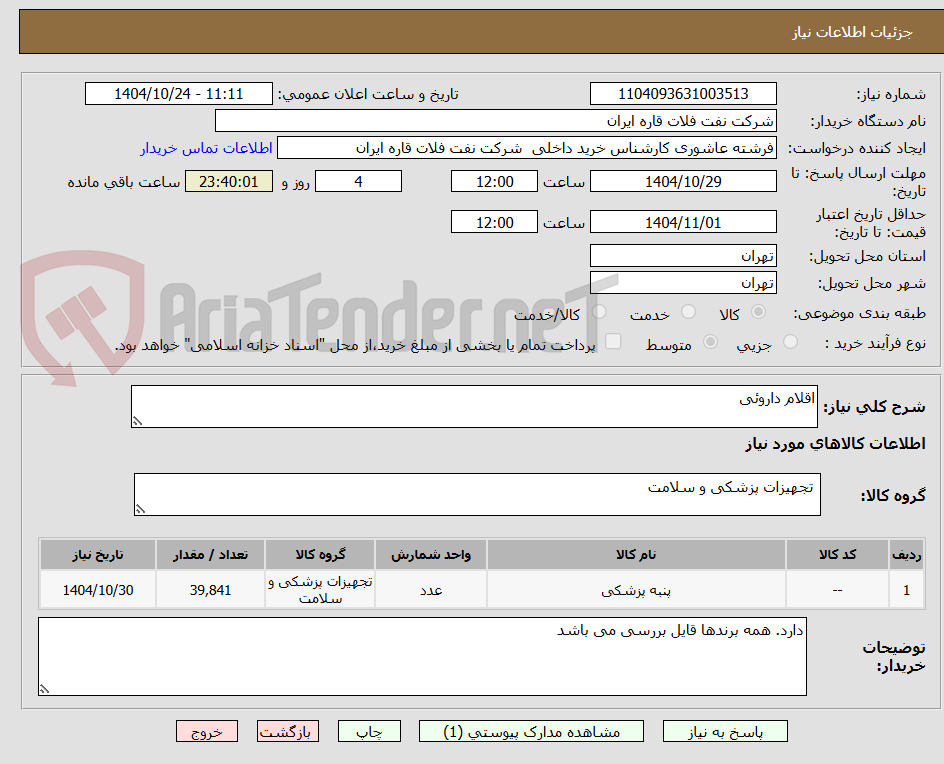The width and height of the screenshot is (944, 764).
Task: Click the buyer name field شرکت نفت فلات قاره ایران
Action: point(495,121)
